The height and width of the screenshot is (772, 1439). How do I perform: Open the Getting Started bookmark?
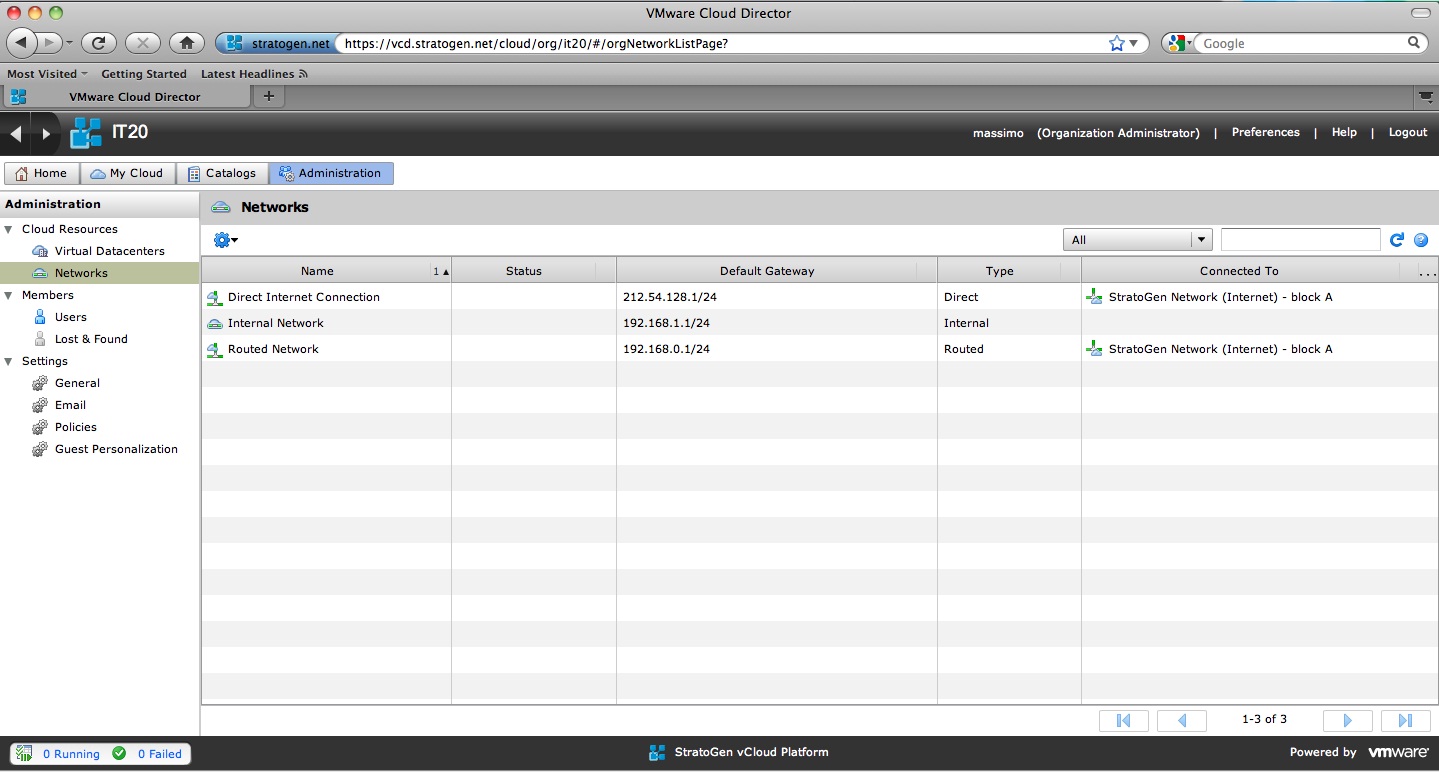tap(144, 74)
